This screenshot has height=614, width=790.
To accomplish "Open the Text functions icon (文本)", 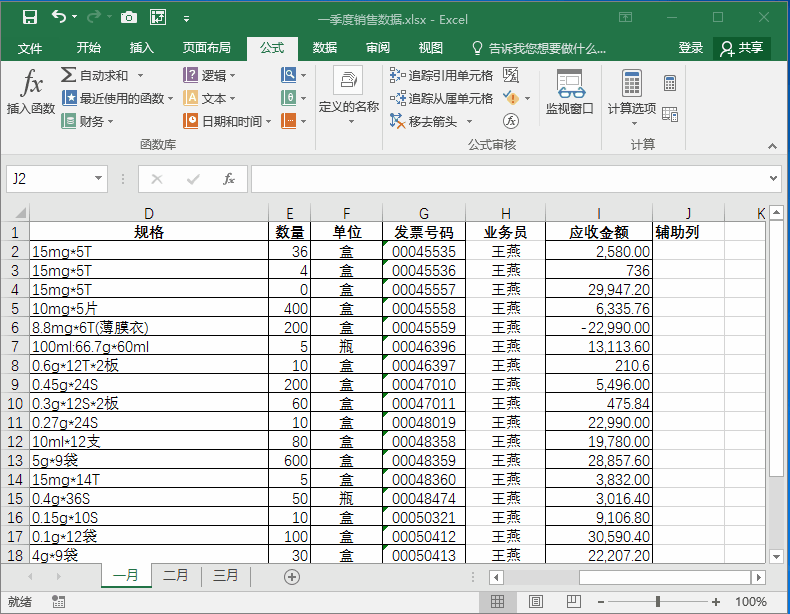I will [x=190, y=98].
